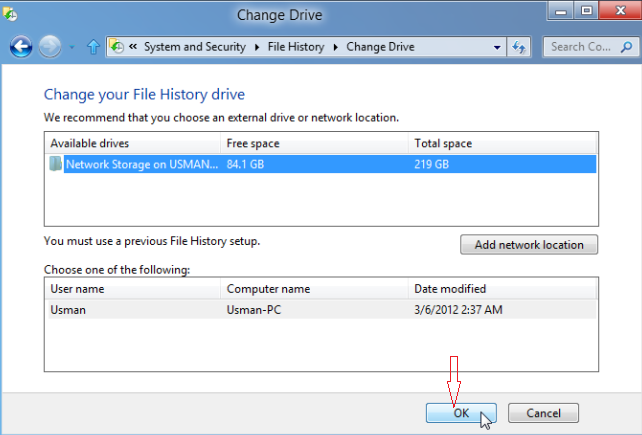Viewport: 642px width, 435px height.
Task: Click the blue Back arrow button
Action: point(21,47)
